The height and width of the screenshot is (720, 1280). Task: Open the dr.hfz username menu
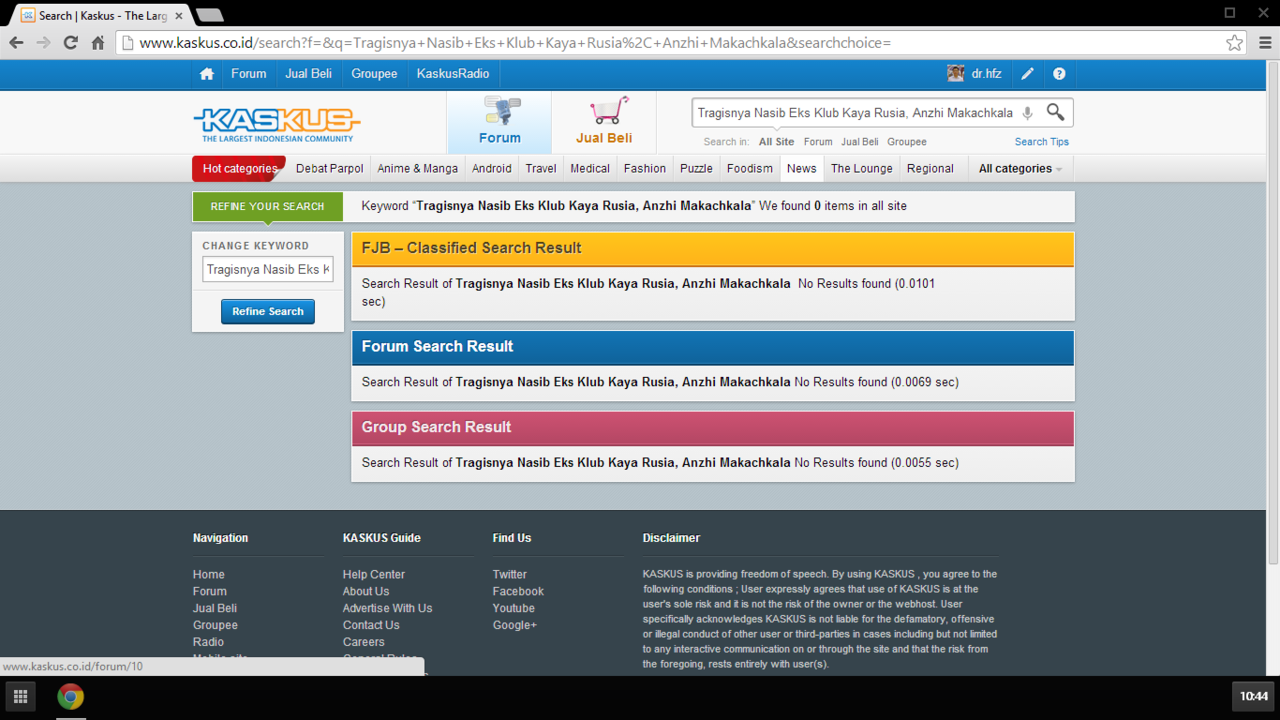tap(986, 74)
